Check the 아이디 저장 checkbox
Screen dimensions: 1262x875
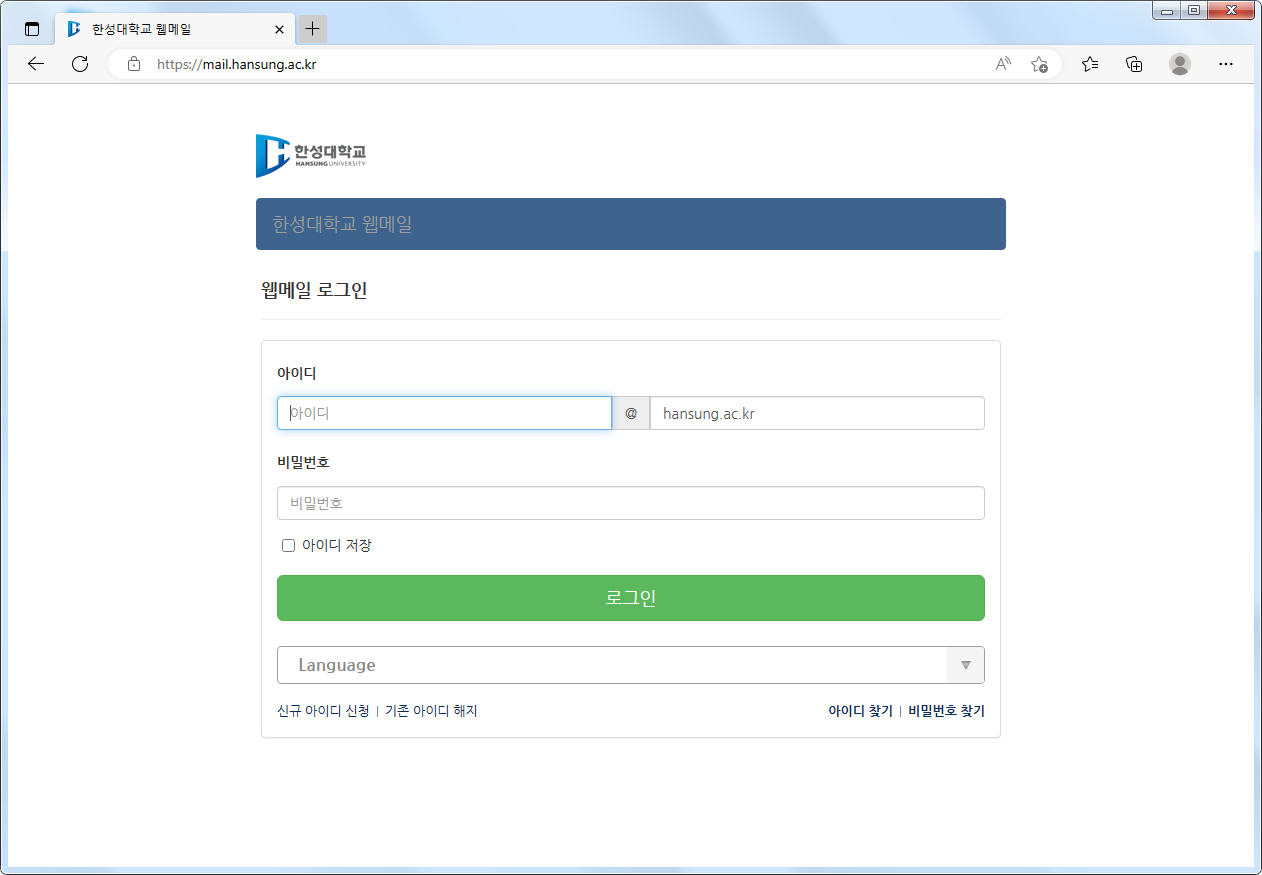[288, 546]
